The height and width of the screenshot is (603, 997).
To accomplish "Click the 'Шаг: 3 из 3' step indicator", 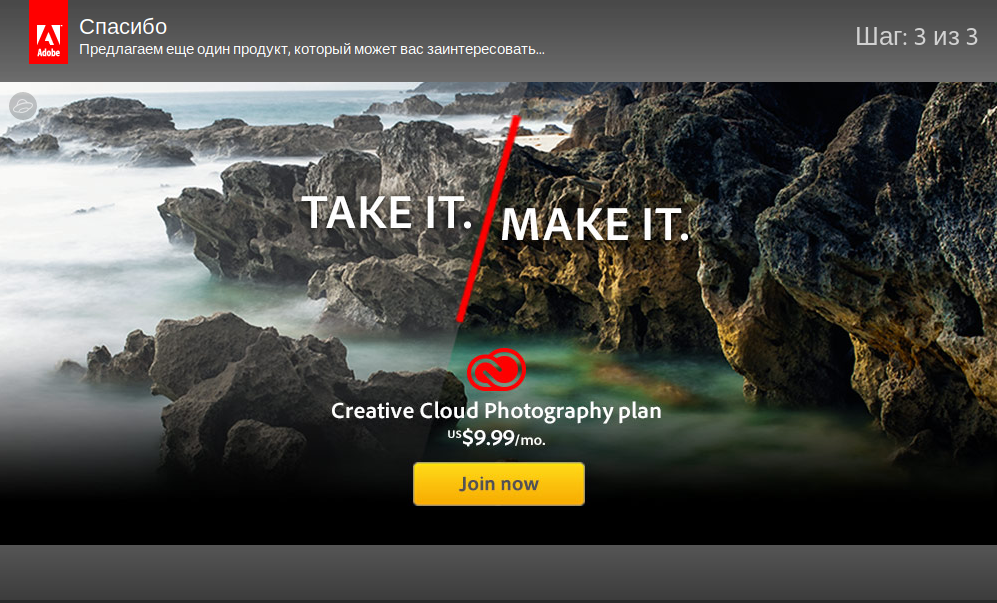I will coord(916,36).
